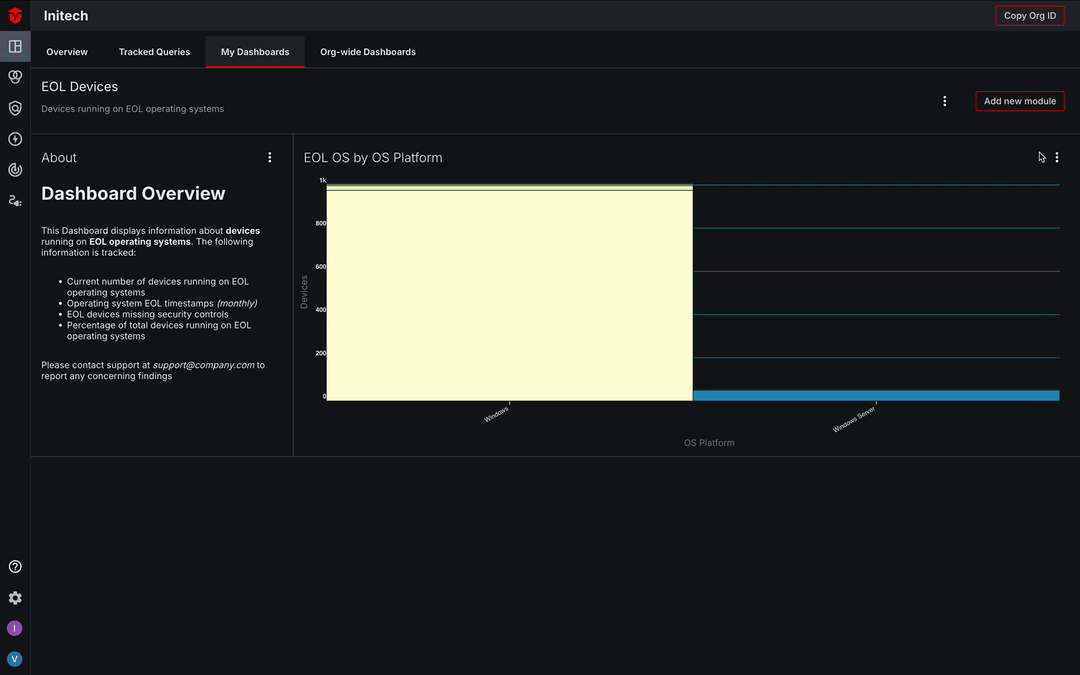Viewport: 1080px width, 675px height.
Task: Click the red logo icon in the sidebar
Action: click(15, 15)
